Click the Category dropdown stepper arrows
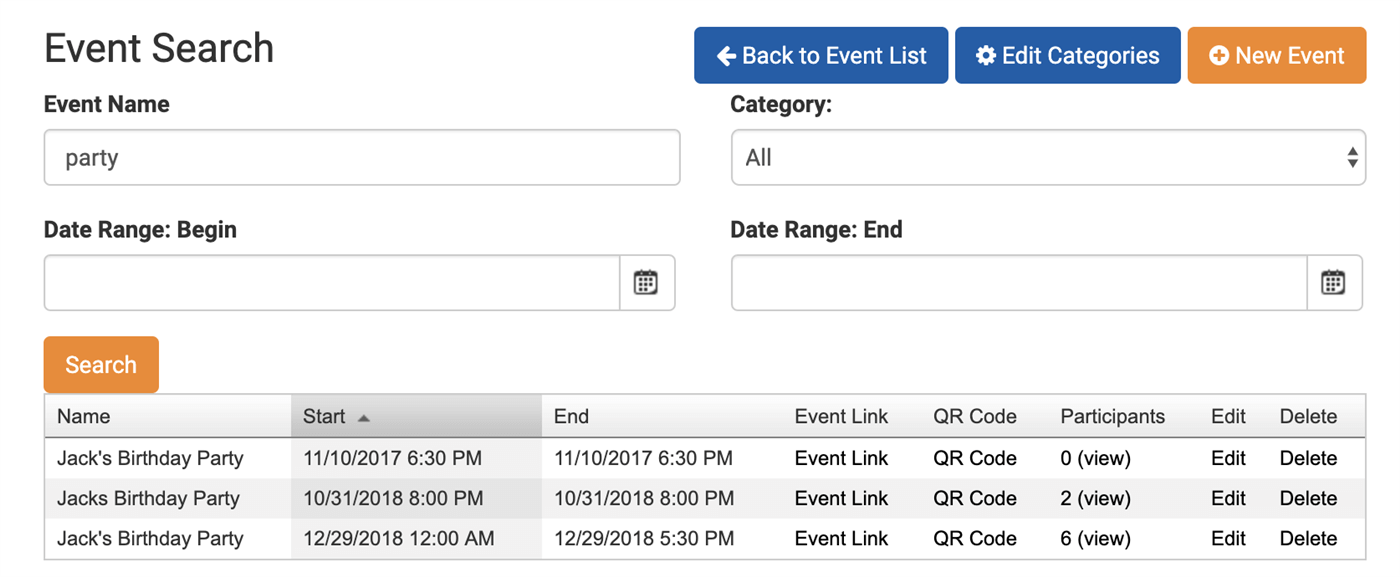This screenshot has height=577, width=1400. click(1352, 157)
